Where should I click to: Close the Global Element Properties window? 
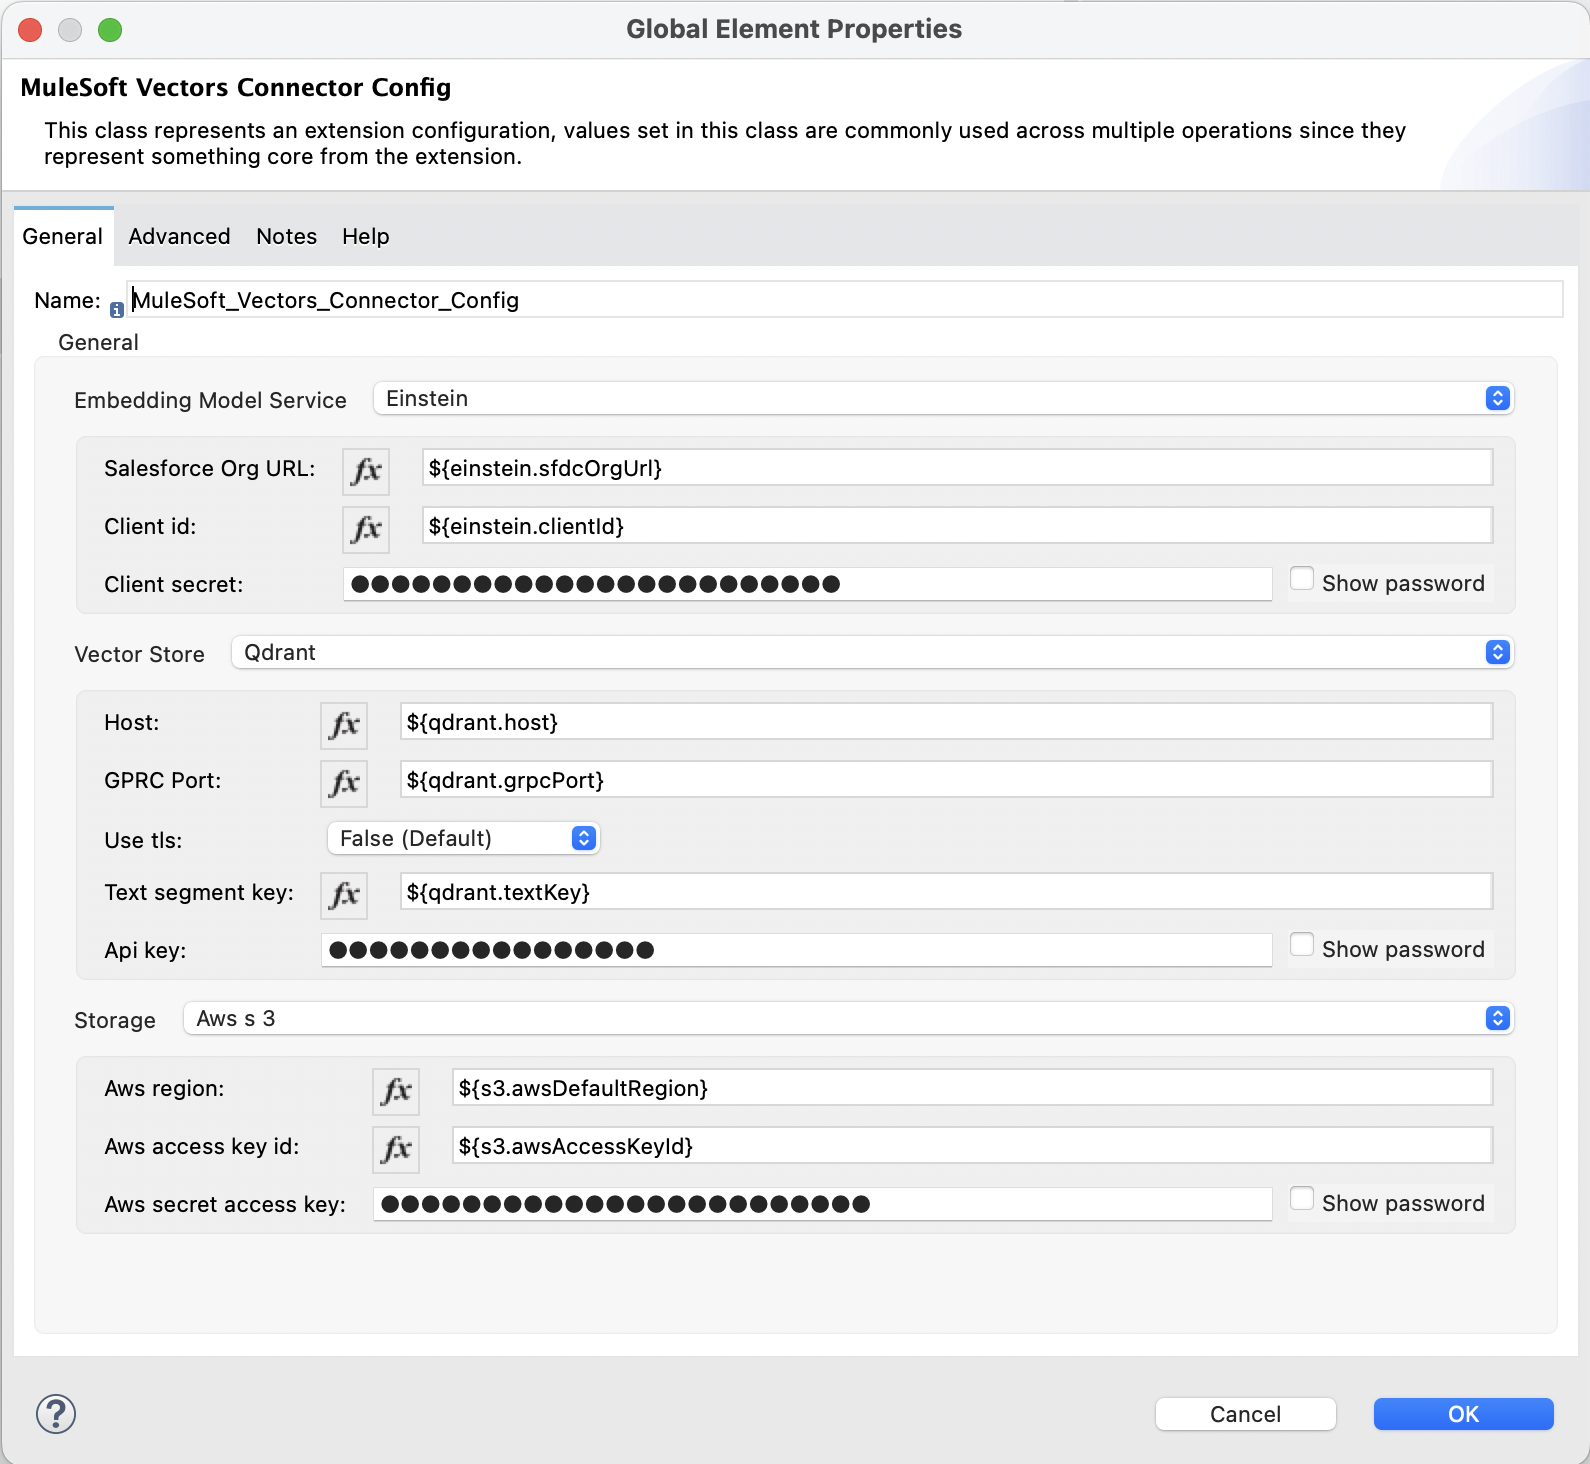(x=30, y=30)
